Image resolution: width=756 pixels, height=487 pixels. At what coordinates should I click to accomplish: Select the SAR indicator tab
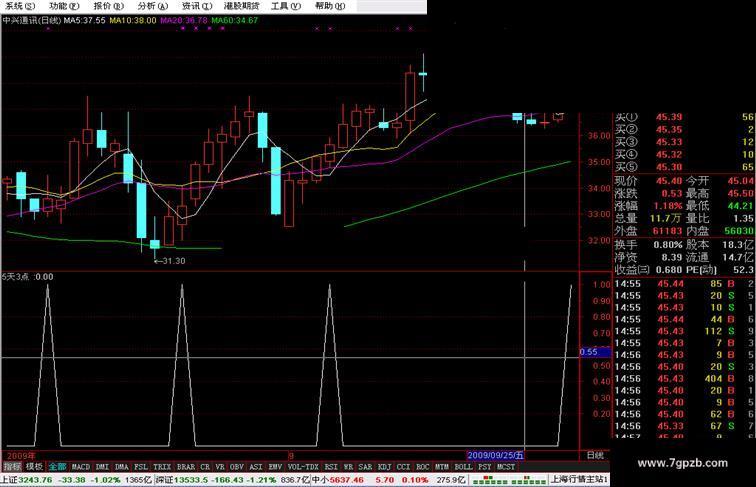click(365, 467)
